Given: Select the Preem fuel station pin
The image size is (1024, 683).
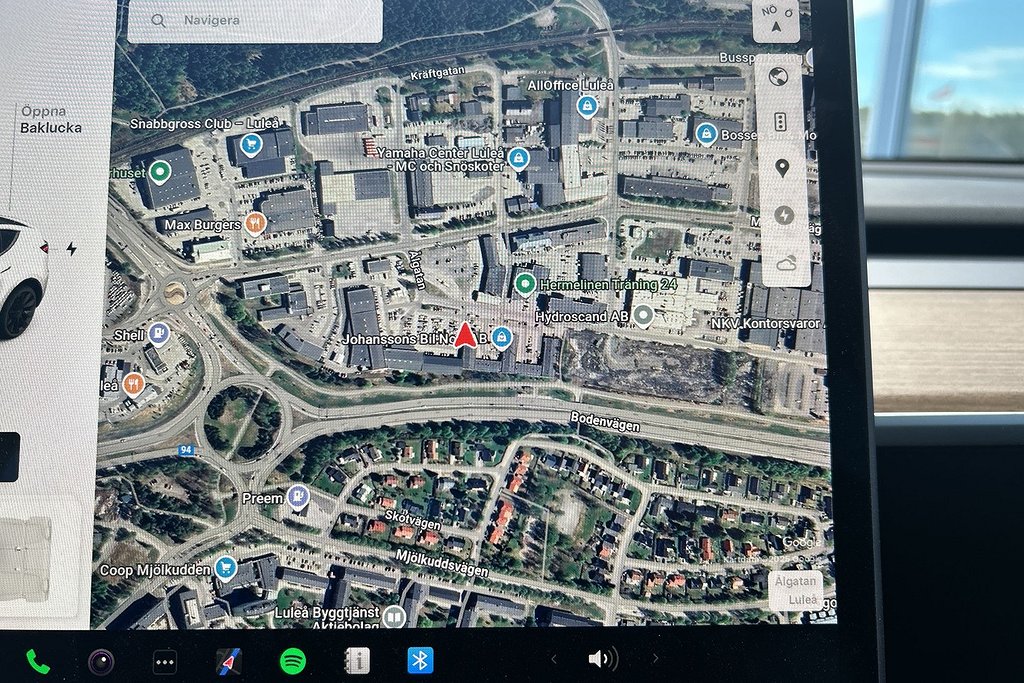Looking at the screenshot, I should pyautogui.click(x=298, y=497).
